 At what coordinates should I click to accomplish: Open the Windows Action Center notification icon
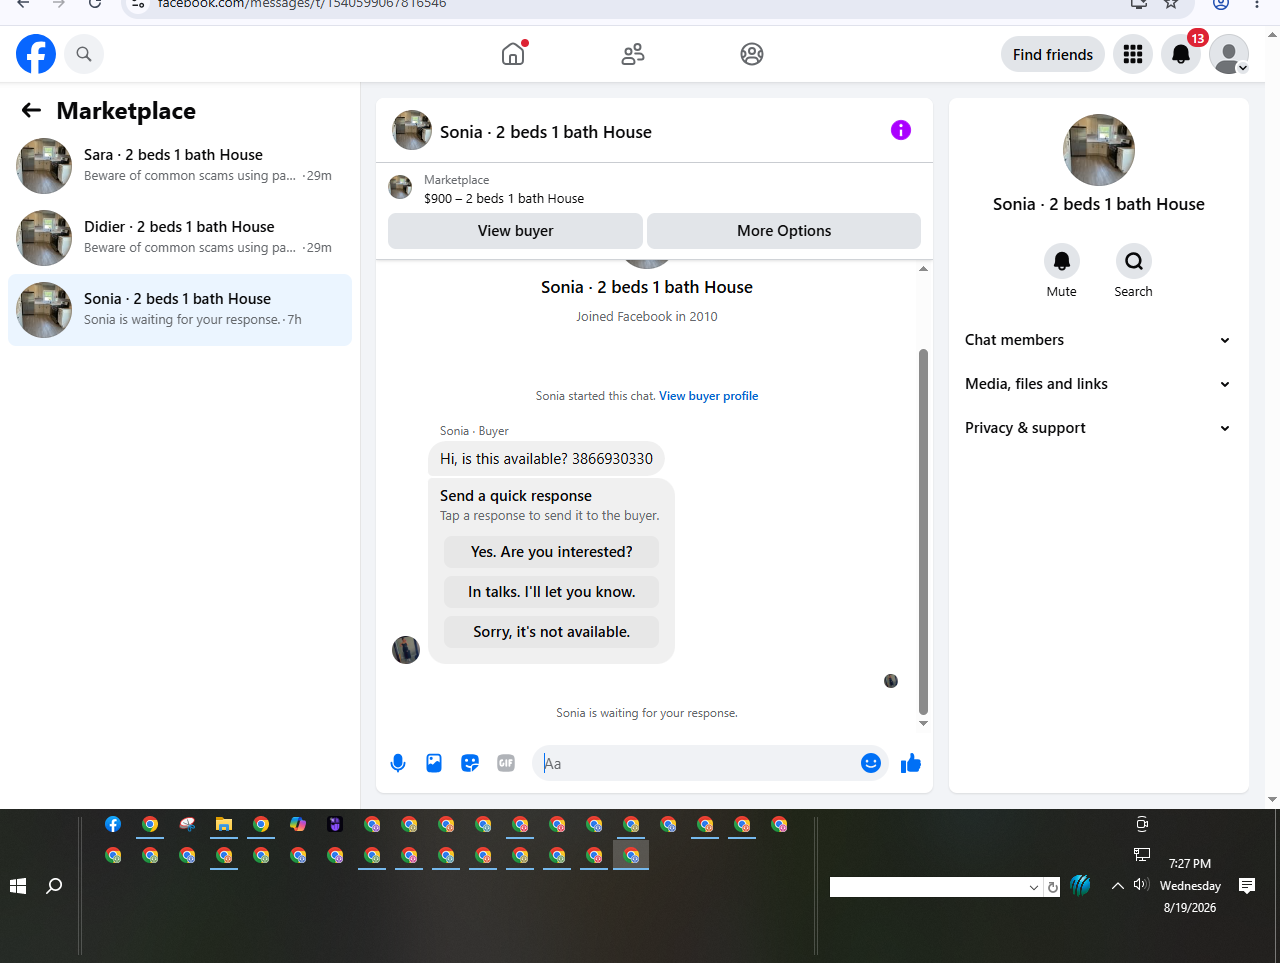pos(1247,886)
